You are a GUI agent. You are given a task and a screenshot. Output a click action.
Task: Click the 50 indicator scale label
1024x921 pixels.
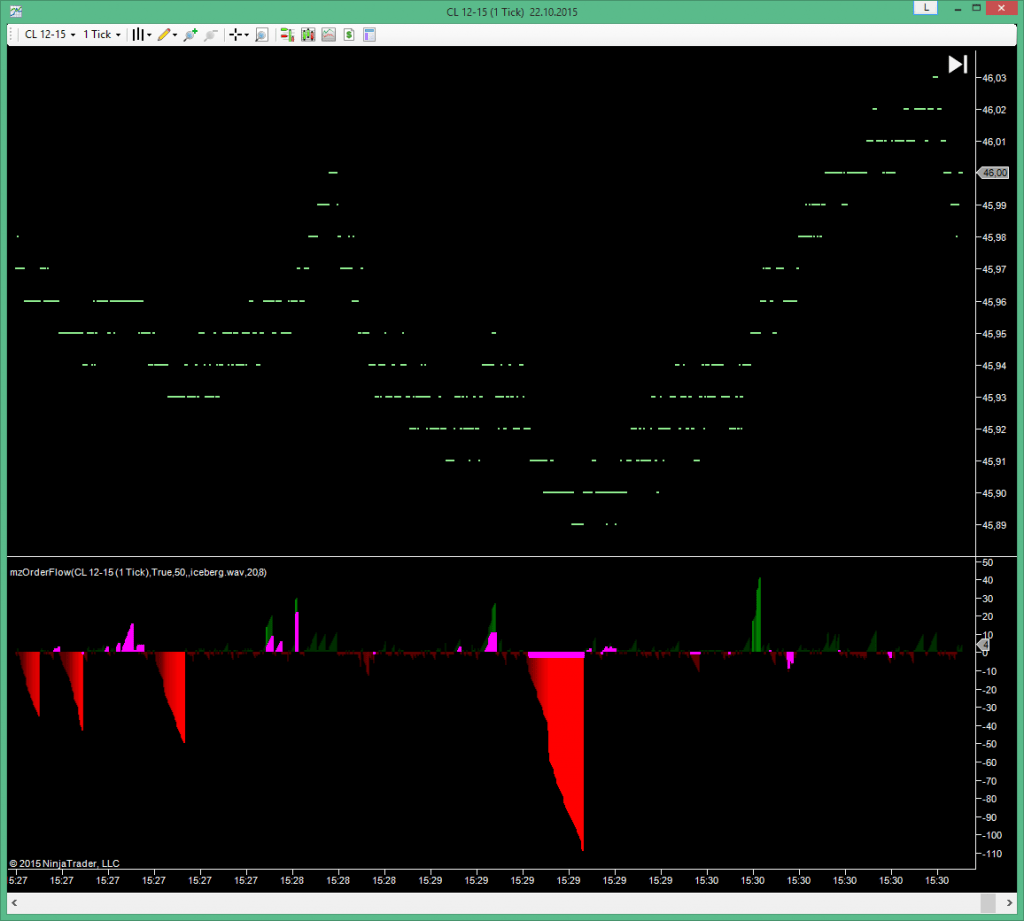click(x=988, y=562)
